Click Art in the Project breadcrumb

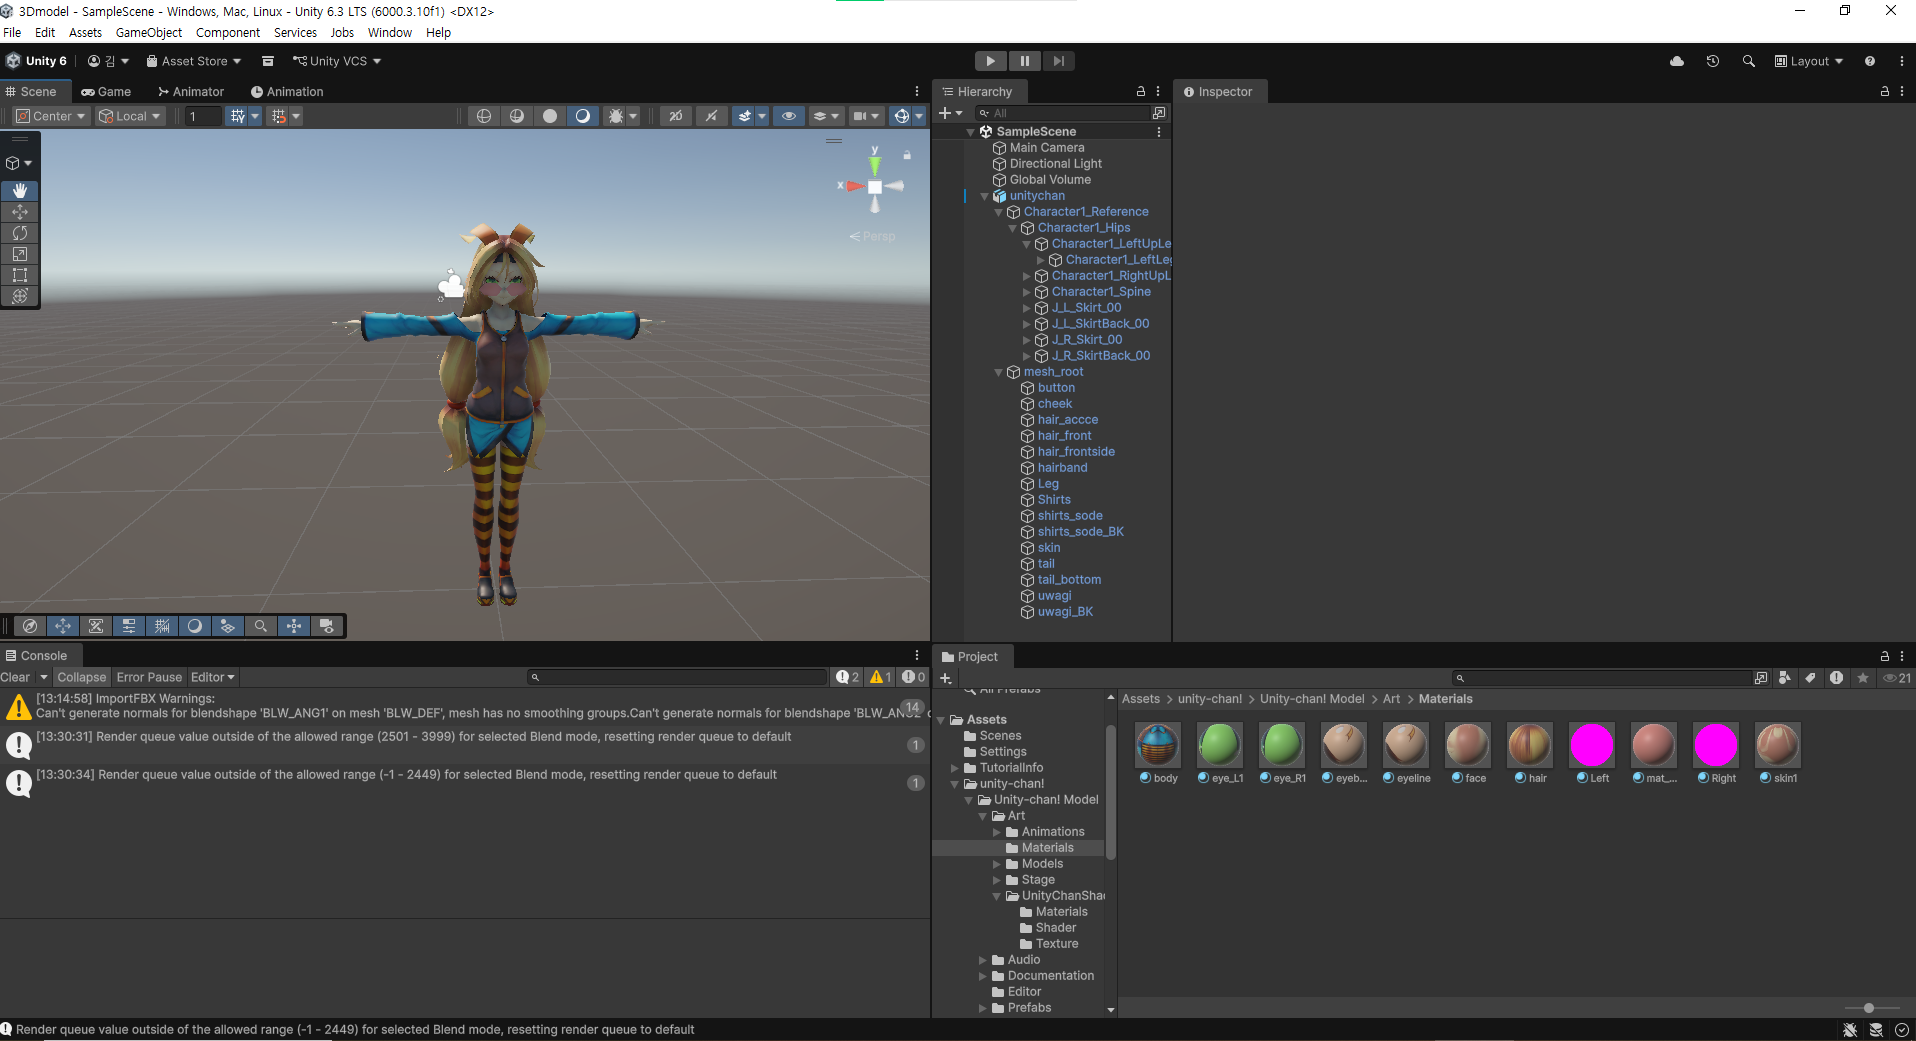[1391, 699]
